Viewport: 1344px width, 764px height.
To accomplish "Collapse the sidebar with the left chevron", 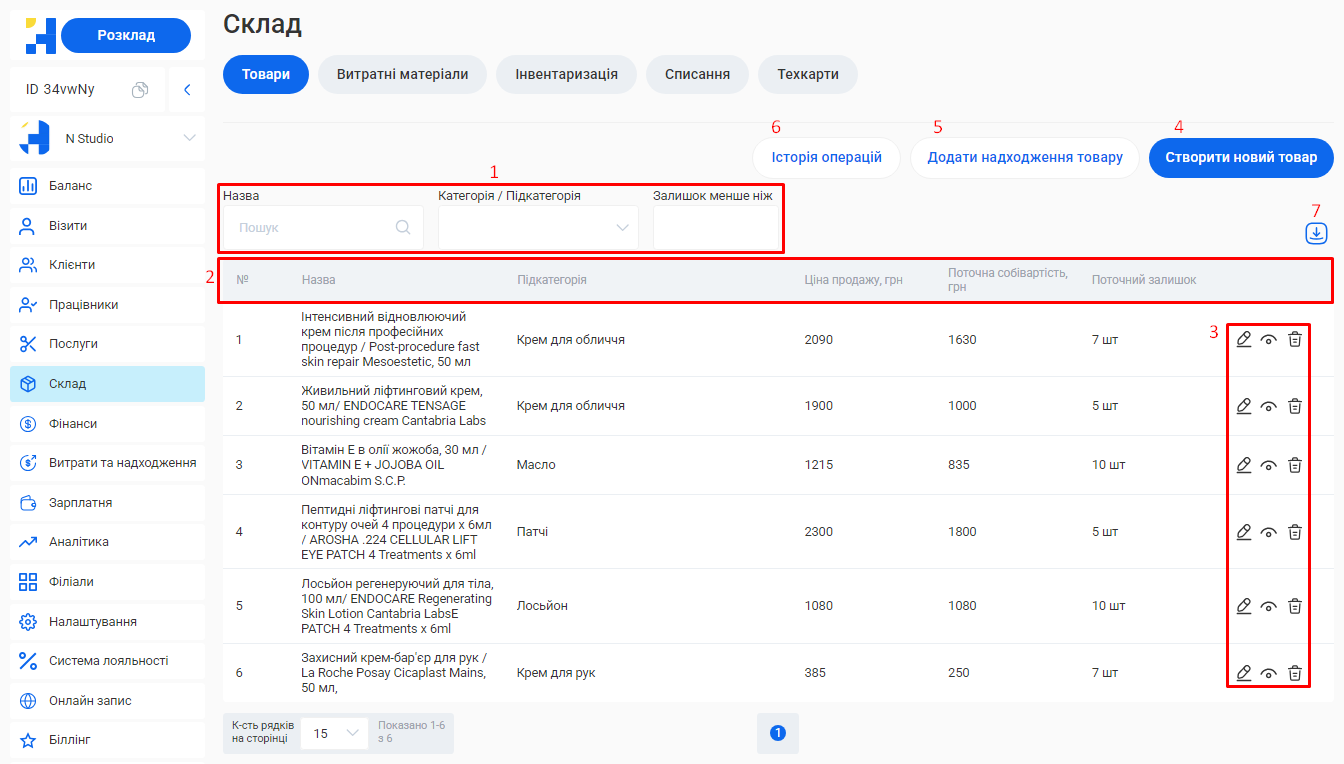I will tap(187, 90).
